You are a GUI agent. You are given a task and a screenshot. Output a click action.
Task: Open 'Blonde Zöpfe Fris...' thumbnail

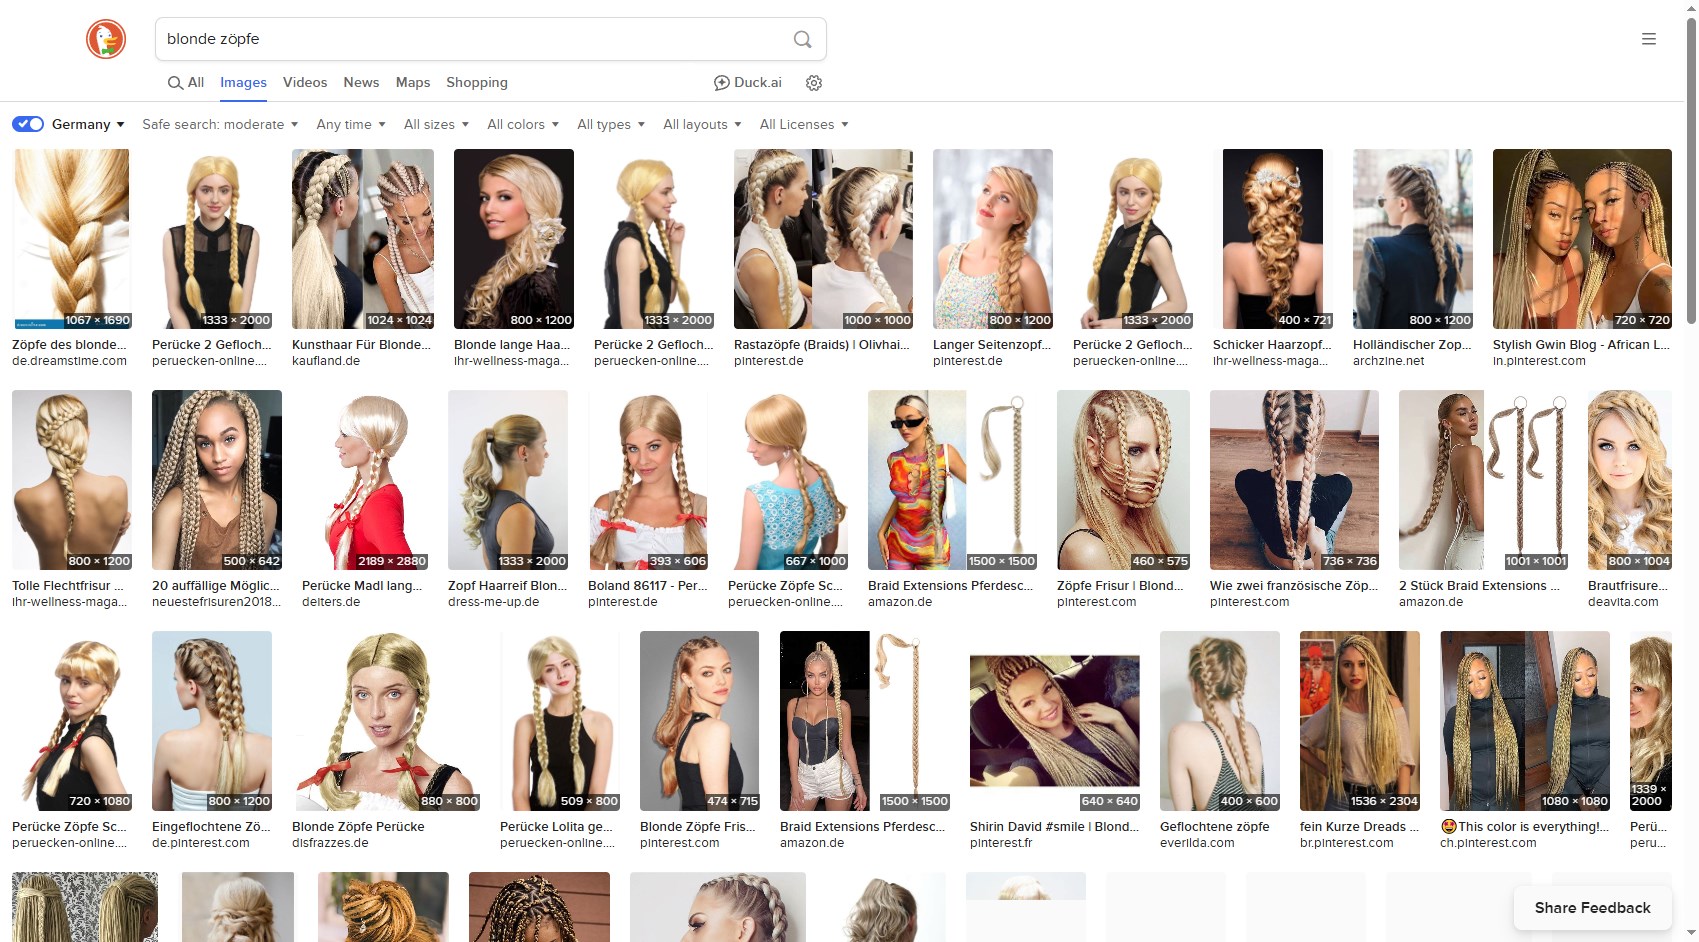700,721
